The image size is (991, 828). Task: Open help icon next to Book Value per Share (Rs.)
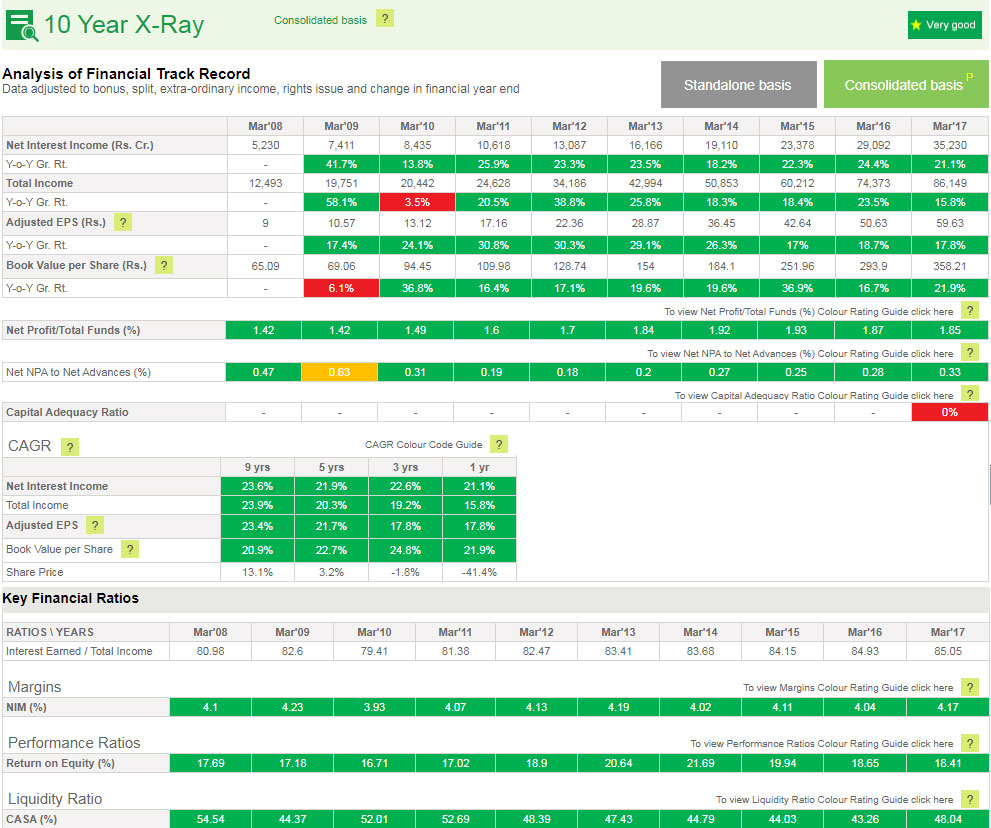click(x=164, y=265)
